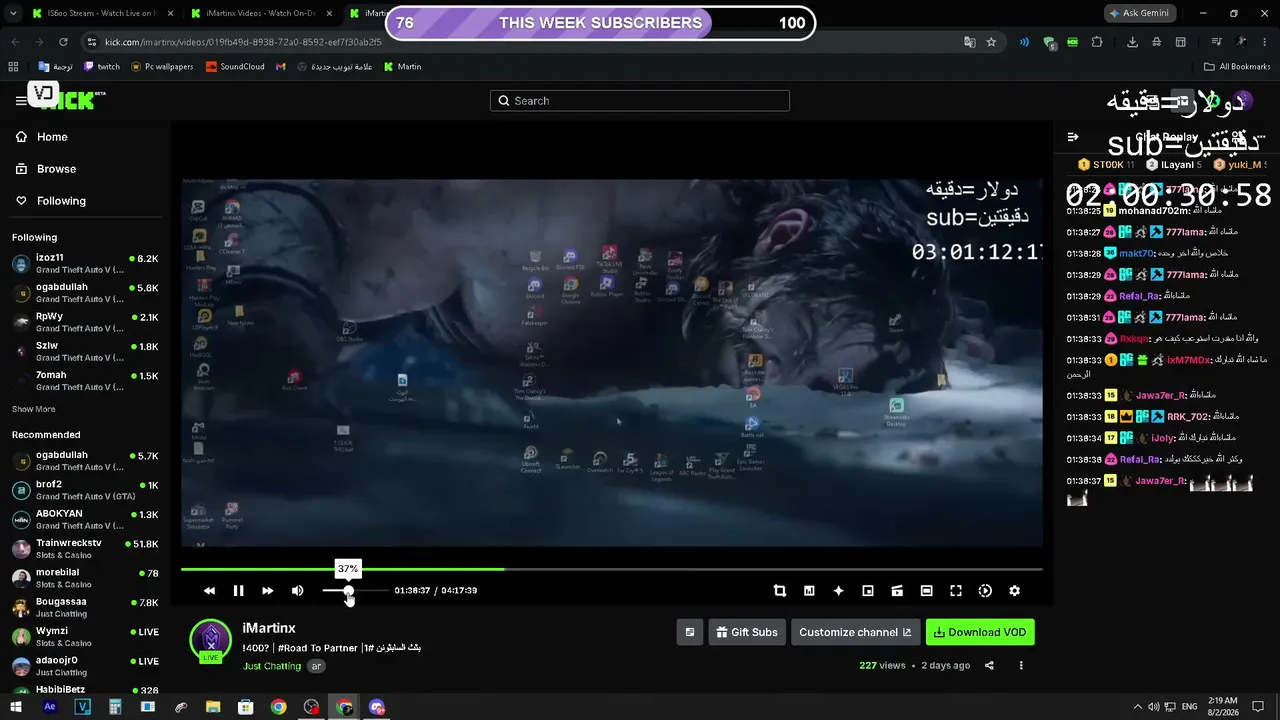Open recommended channel Bougassaa
Viewport: 1280px width, 720px height.
(85, 608)
